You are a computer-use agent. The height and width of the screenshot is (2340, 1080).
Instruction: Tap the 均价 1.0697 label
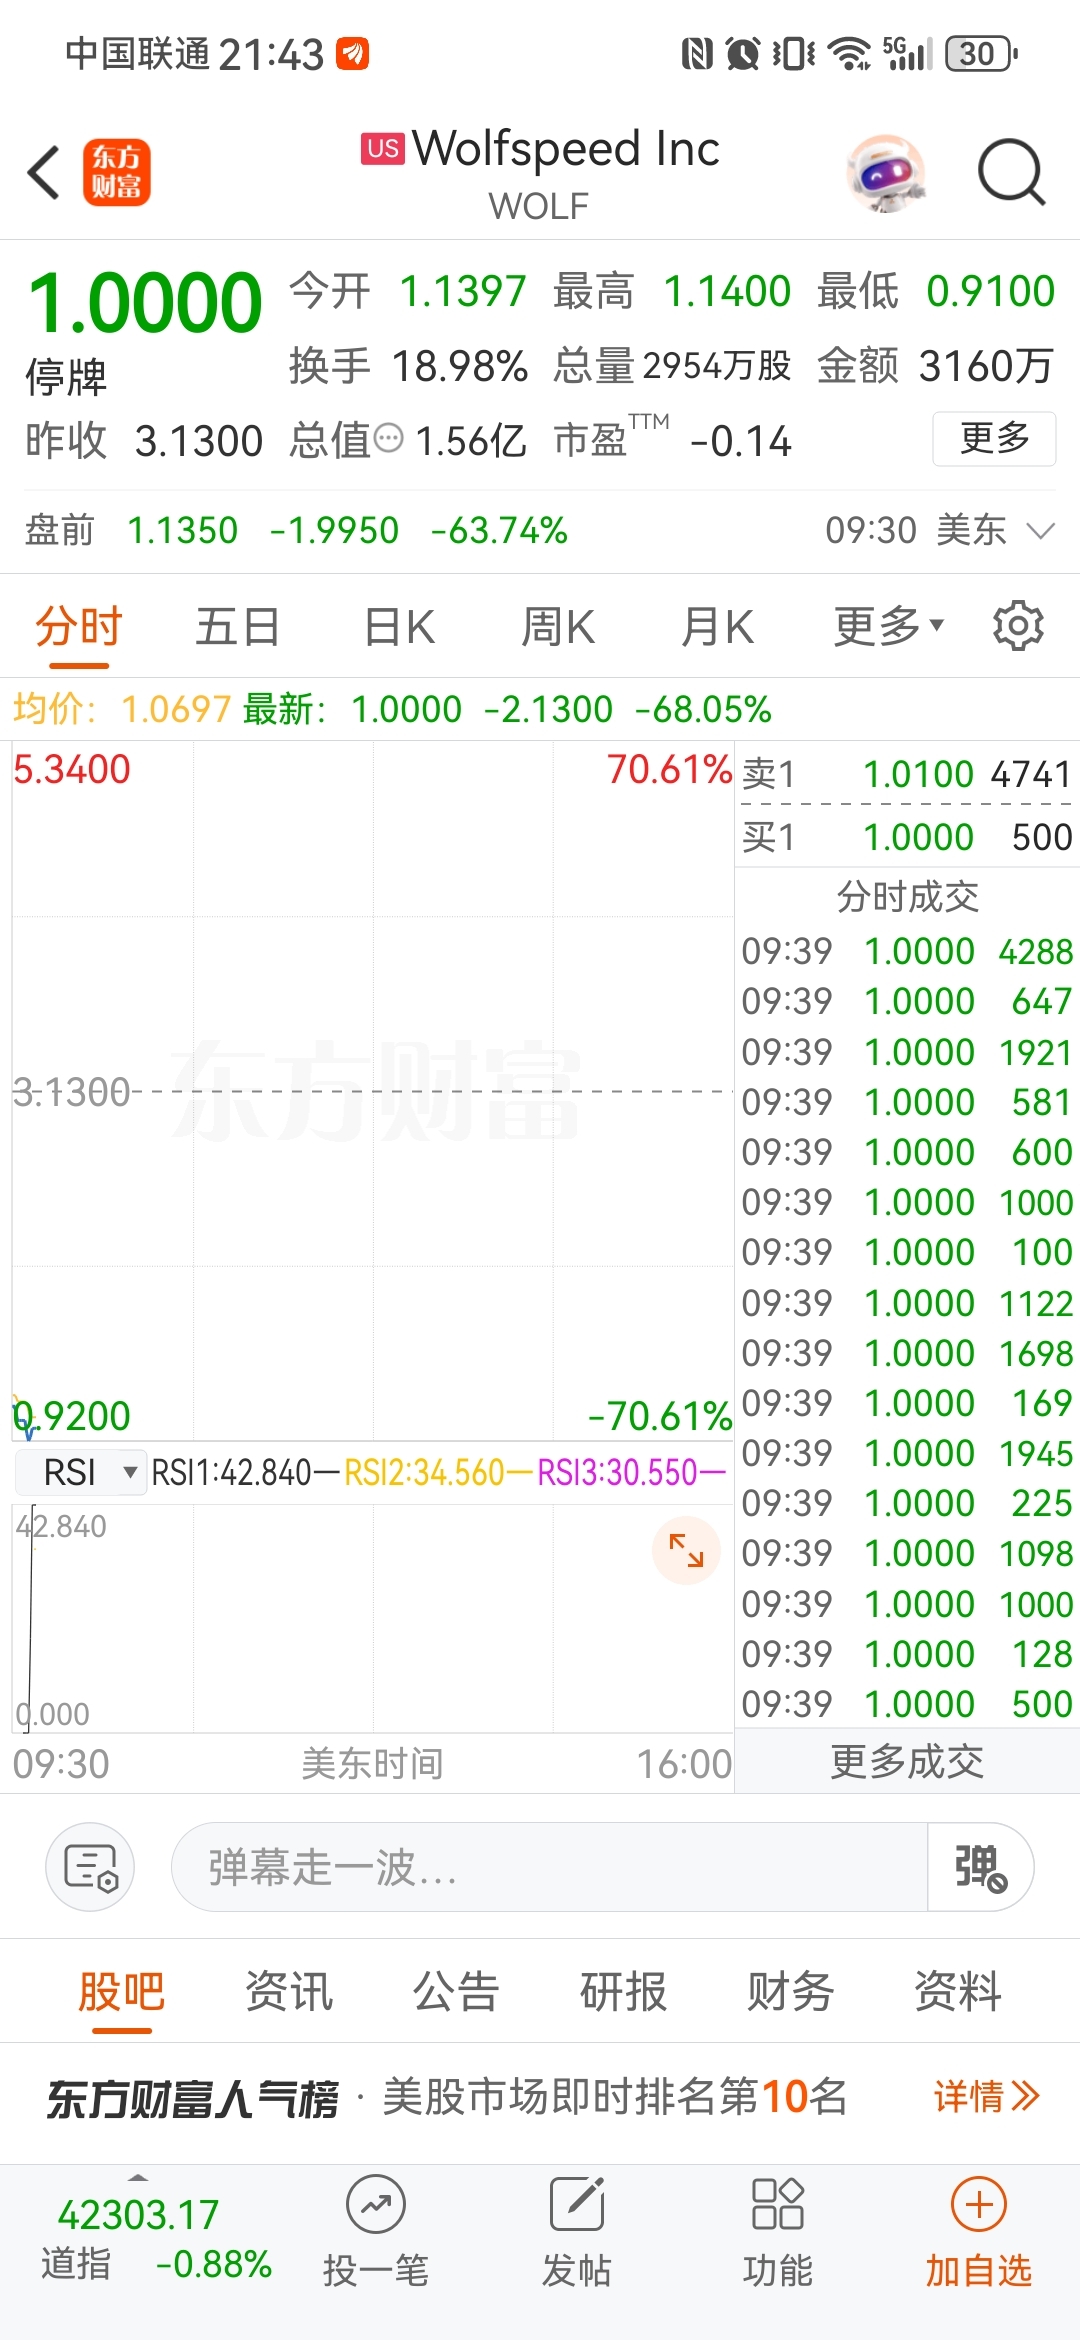click(122, 709)
